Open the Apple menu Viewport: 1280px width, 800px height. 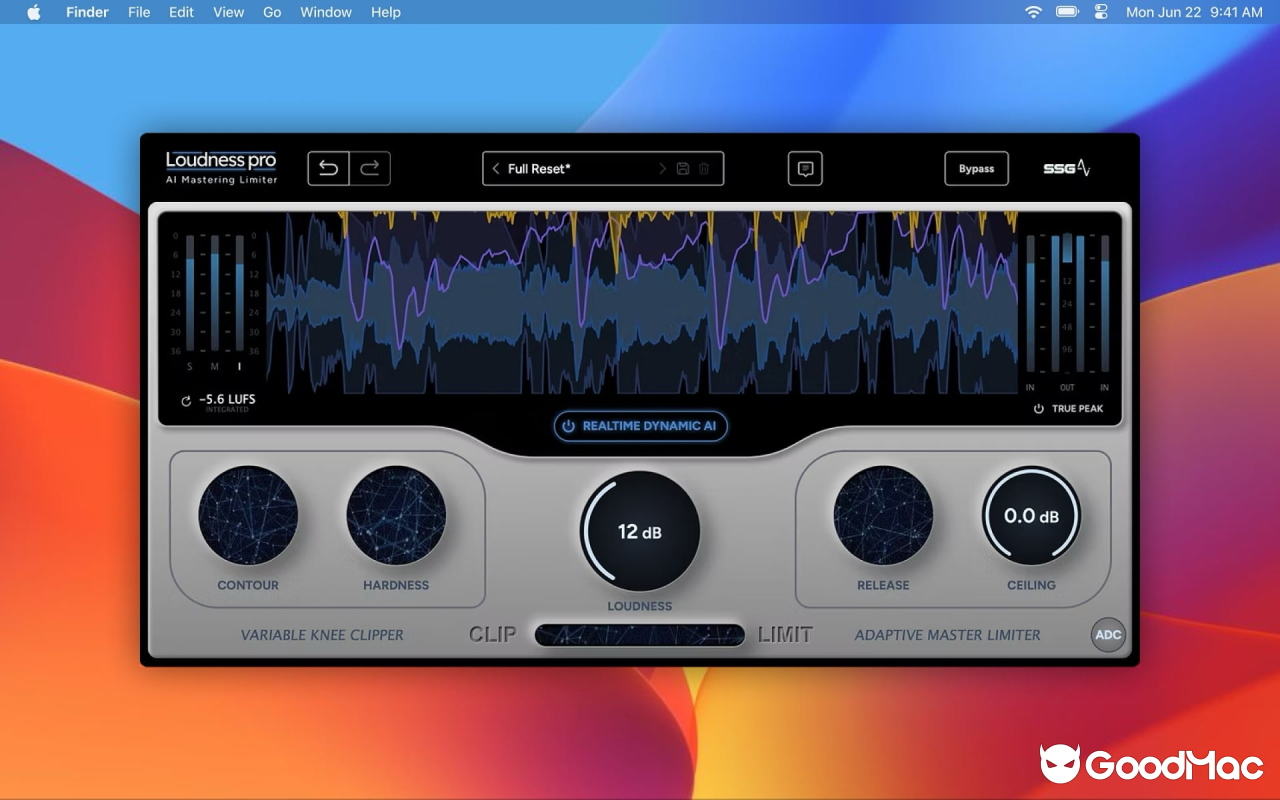pos(34,12)
